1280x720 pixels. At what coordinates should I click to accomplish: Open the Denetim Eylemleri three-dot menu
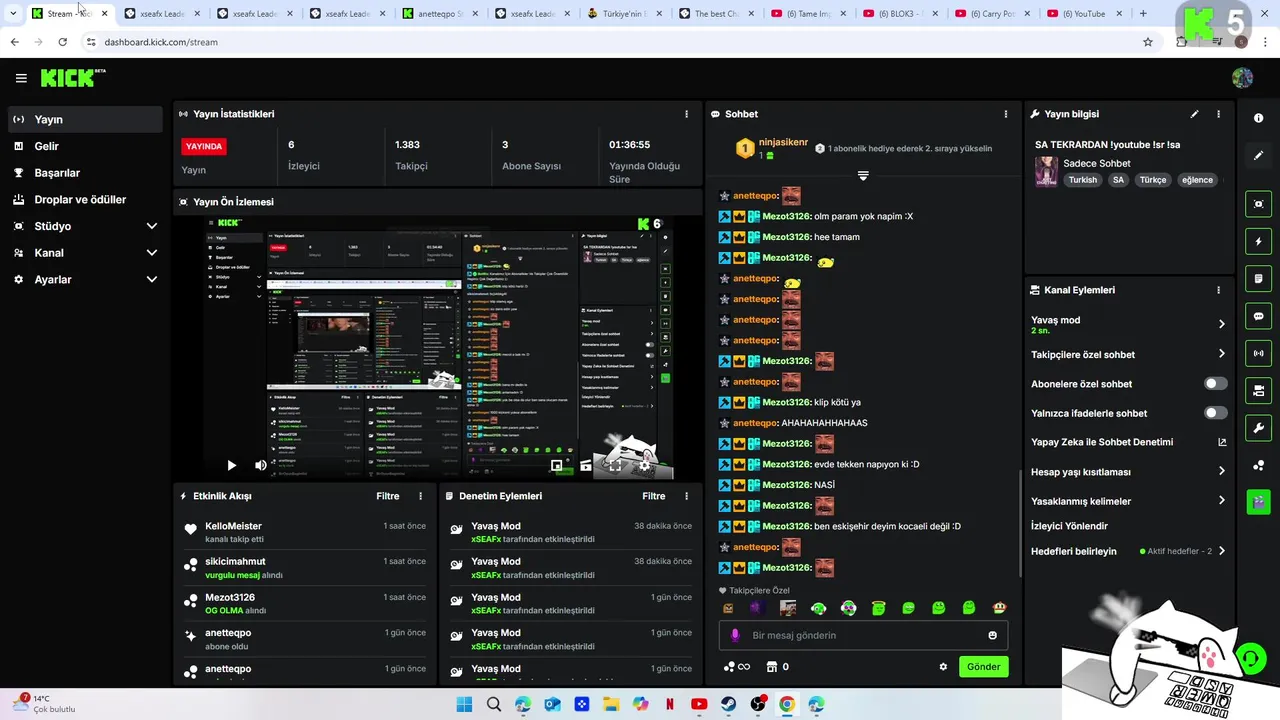pos(686,496)
